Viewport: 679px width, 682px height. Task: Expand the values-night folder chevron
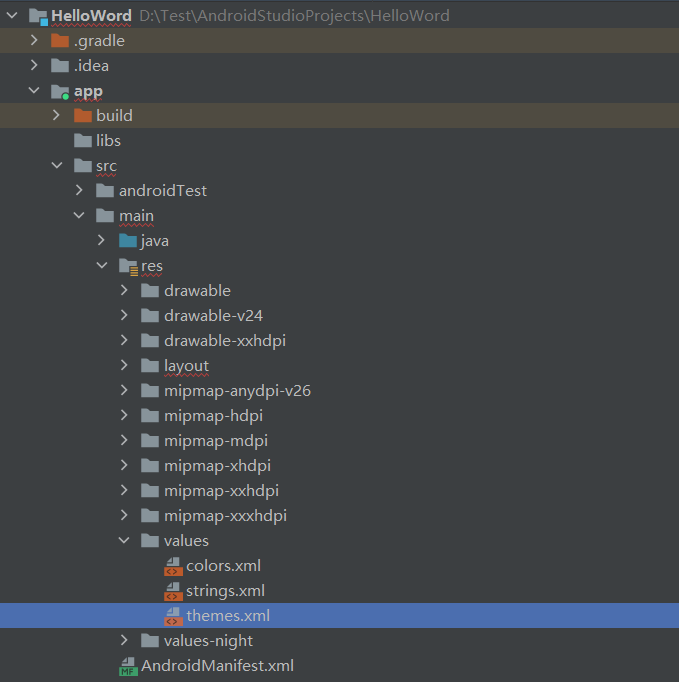click(124, 641)
